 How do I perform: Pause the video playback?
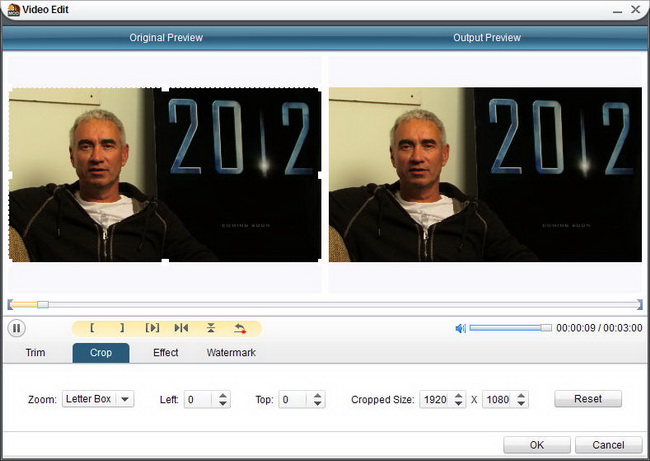click(x=17, y=328)
